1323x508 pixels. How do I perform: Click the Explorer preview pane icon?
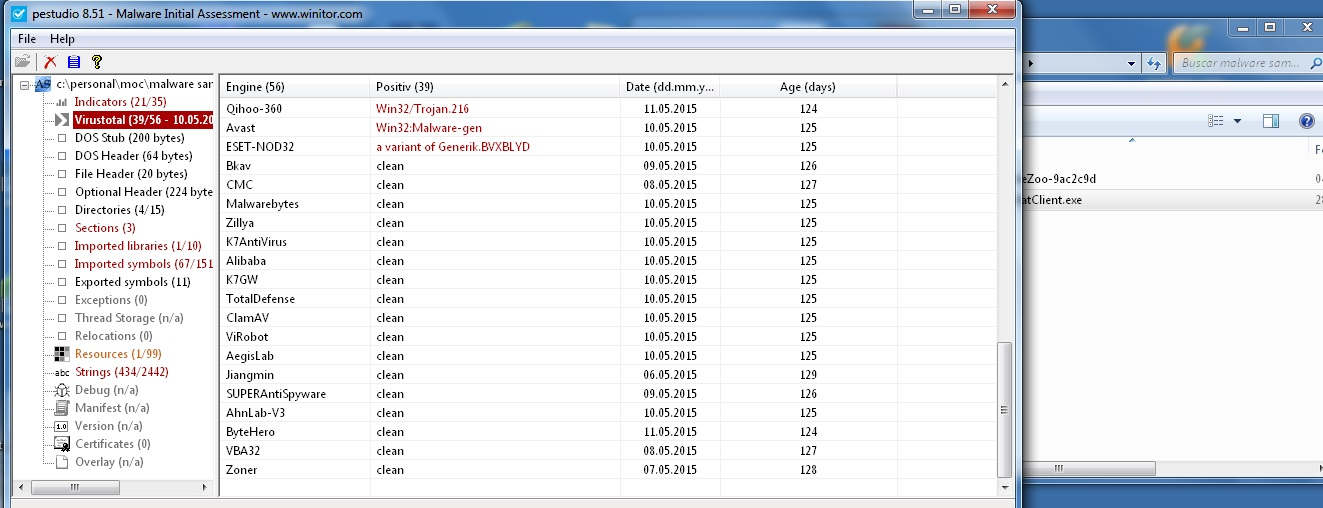coord(1270,121)
